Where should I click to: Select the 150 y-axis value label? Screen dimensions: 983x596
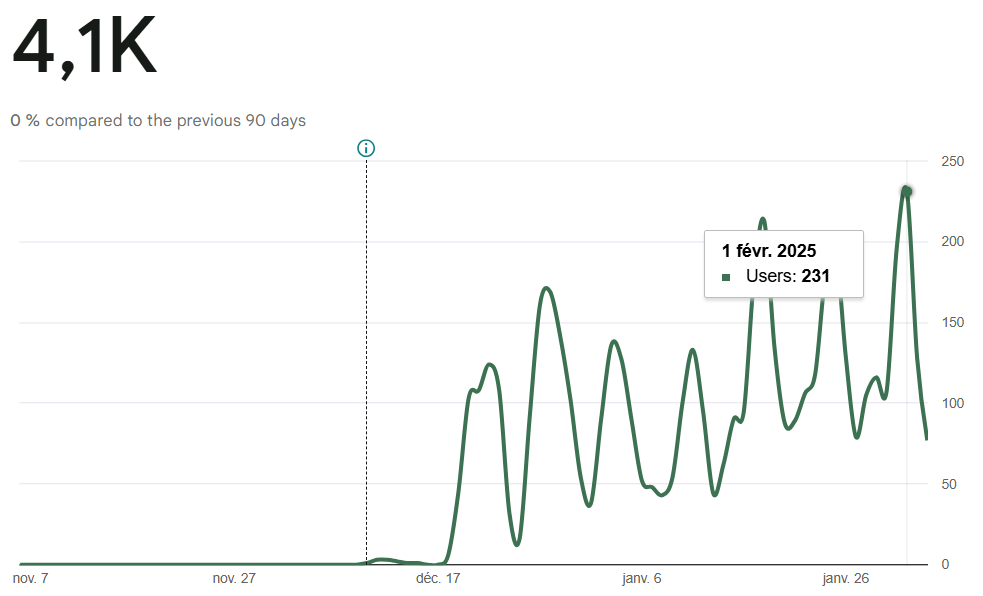[x=951, y=323]
